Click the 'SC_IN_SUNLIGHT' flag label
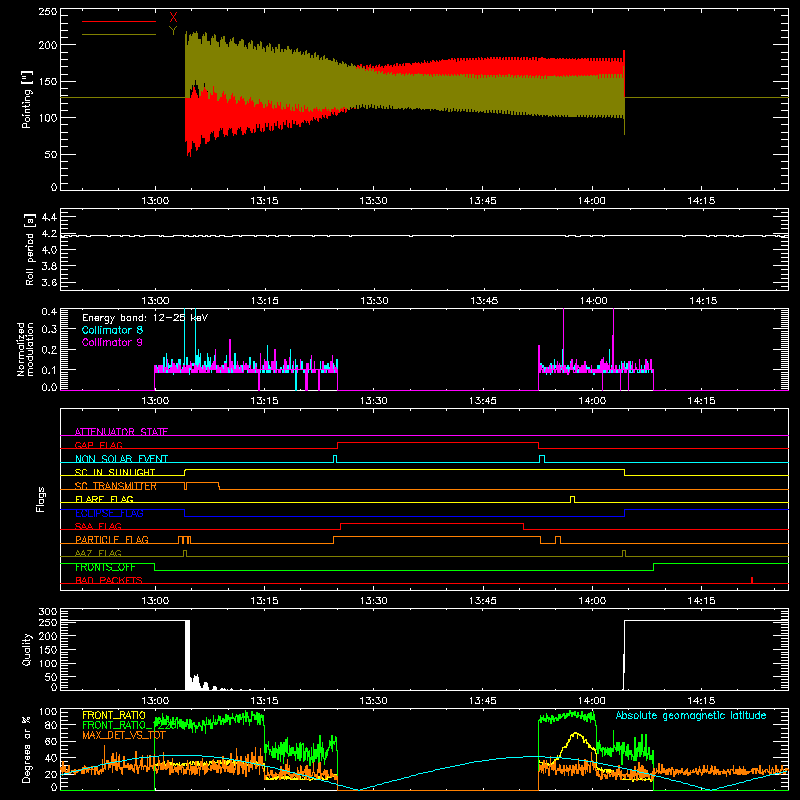 115,472
